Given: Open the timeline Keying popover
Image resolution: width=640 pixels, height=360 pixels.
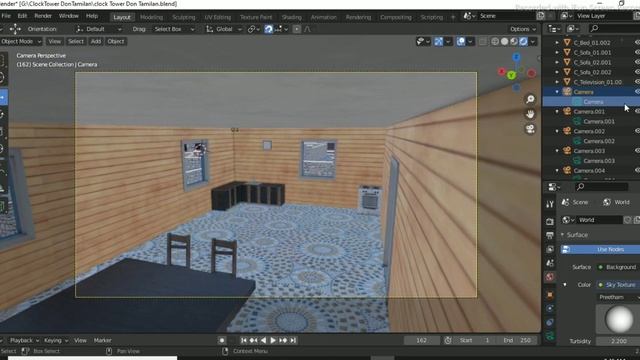Looking at the screenshot, I should click(x=56, y=340).
